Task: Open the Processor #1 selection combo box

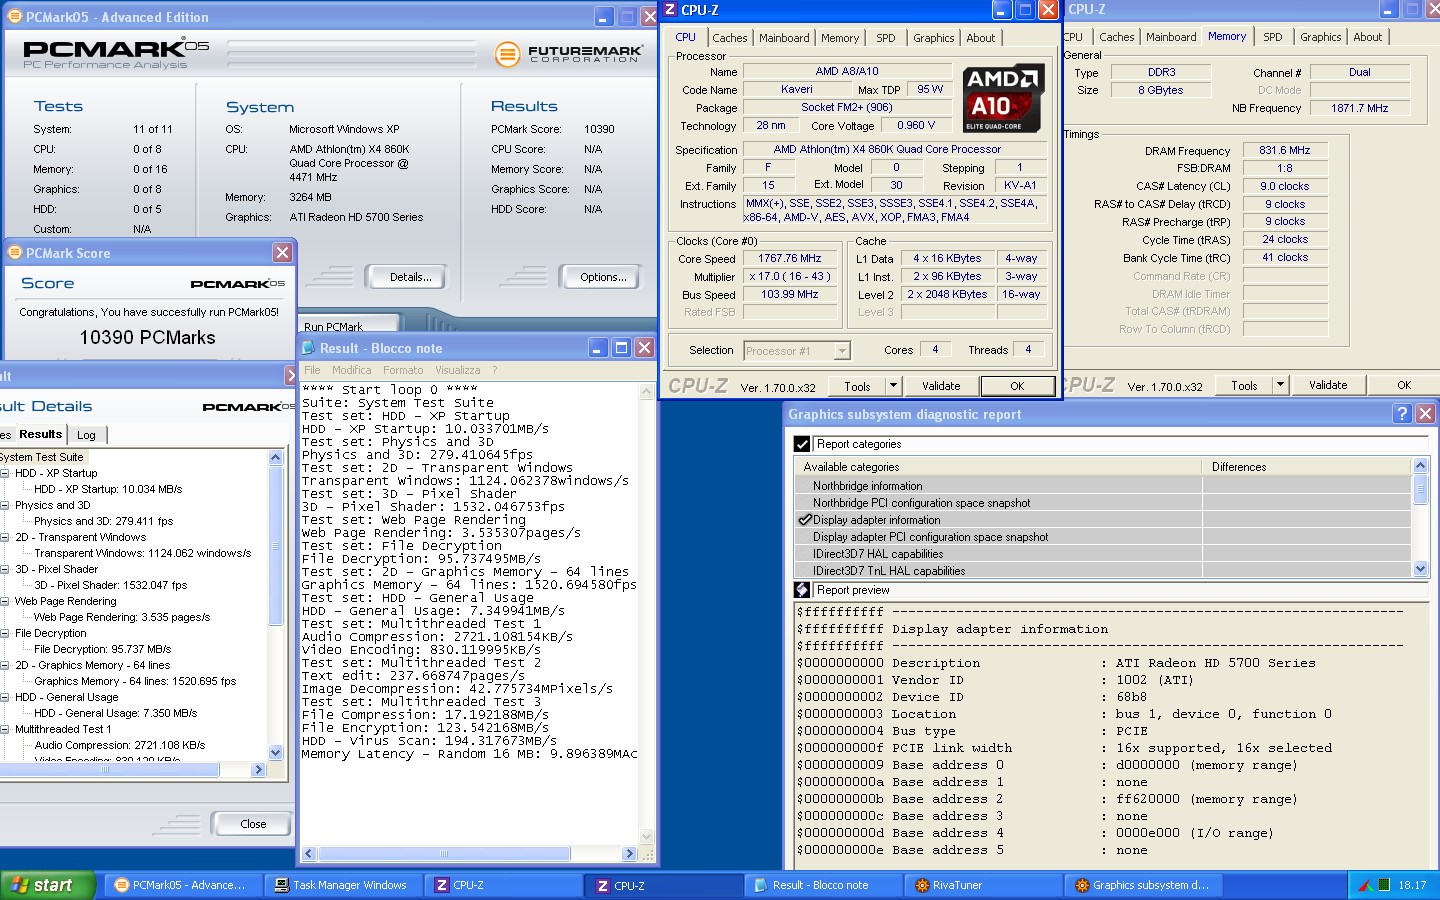Action: click(x=797, y=350)
